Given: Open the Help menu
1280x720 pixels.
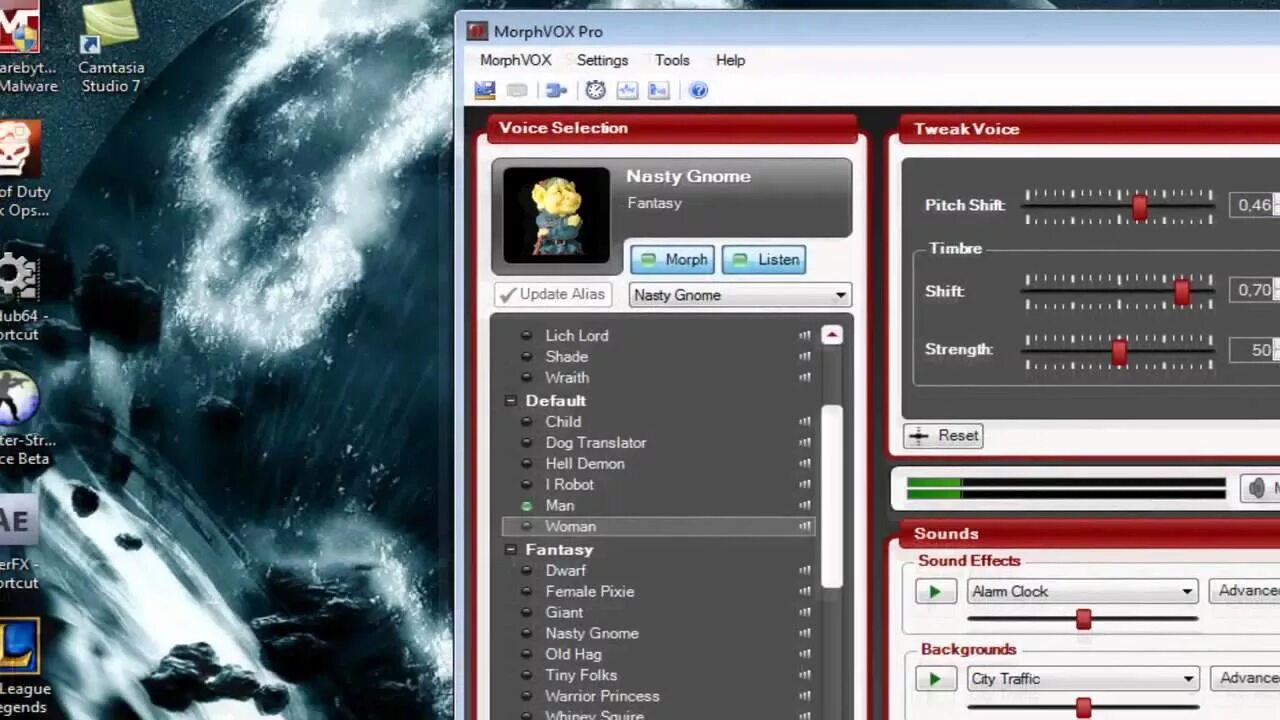Looking at the screenshot, I should click(x=730, y=60).
